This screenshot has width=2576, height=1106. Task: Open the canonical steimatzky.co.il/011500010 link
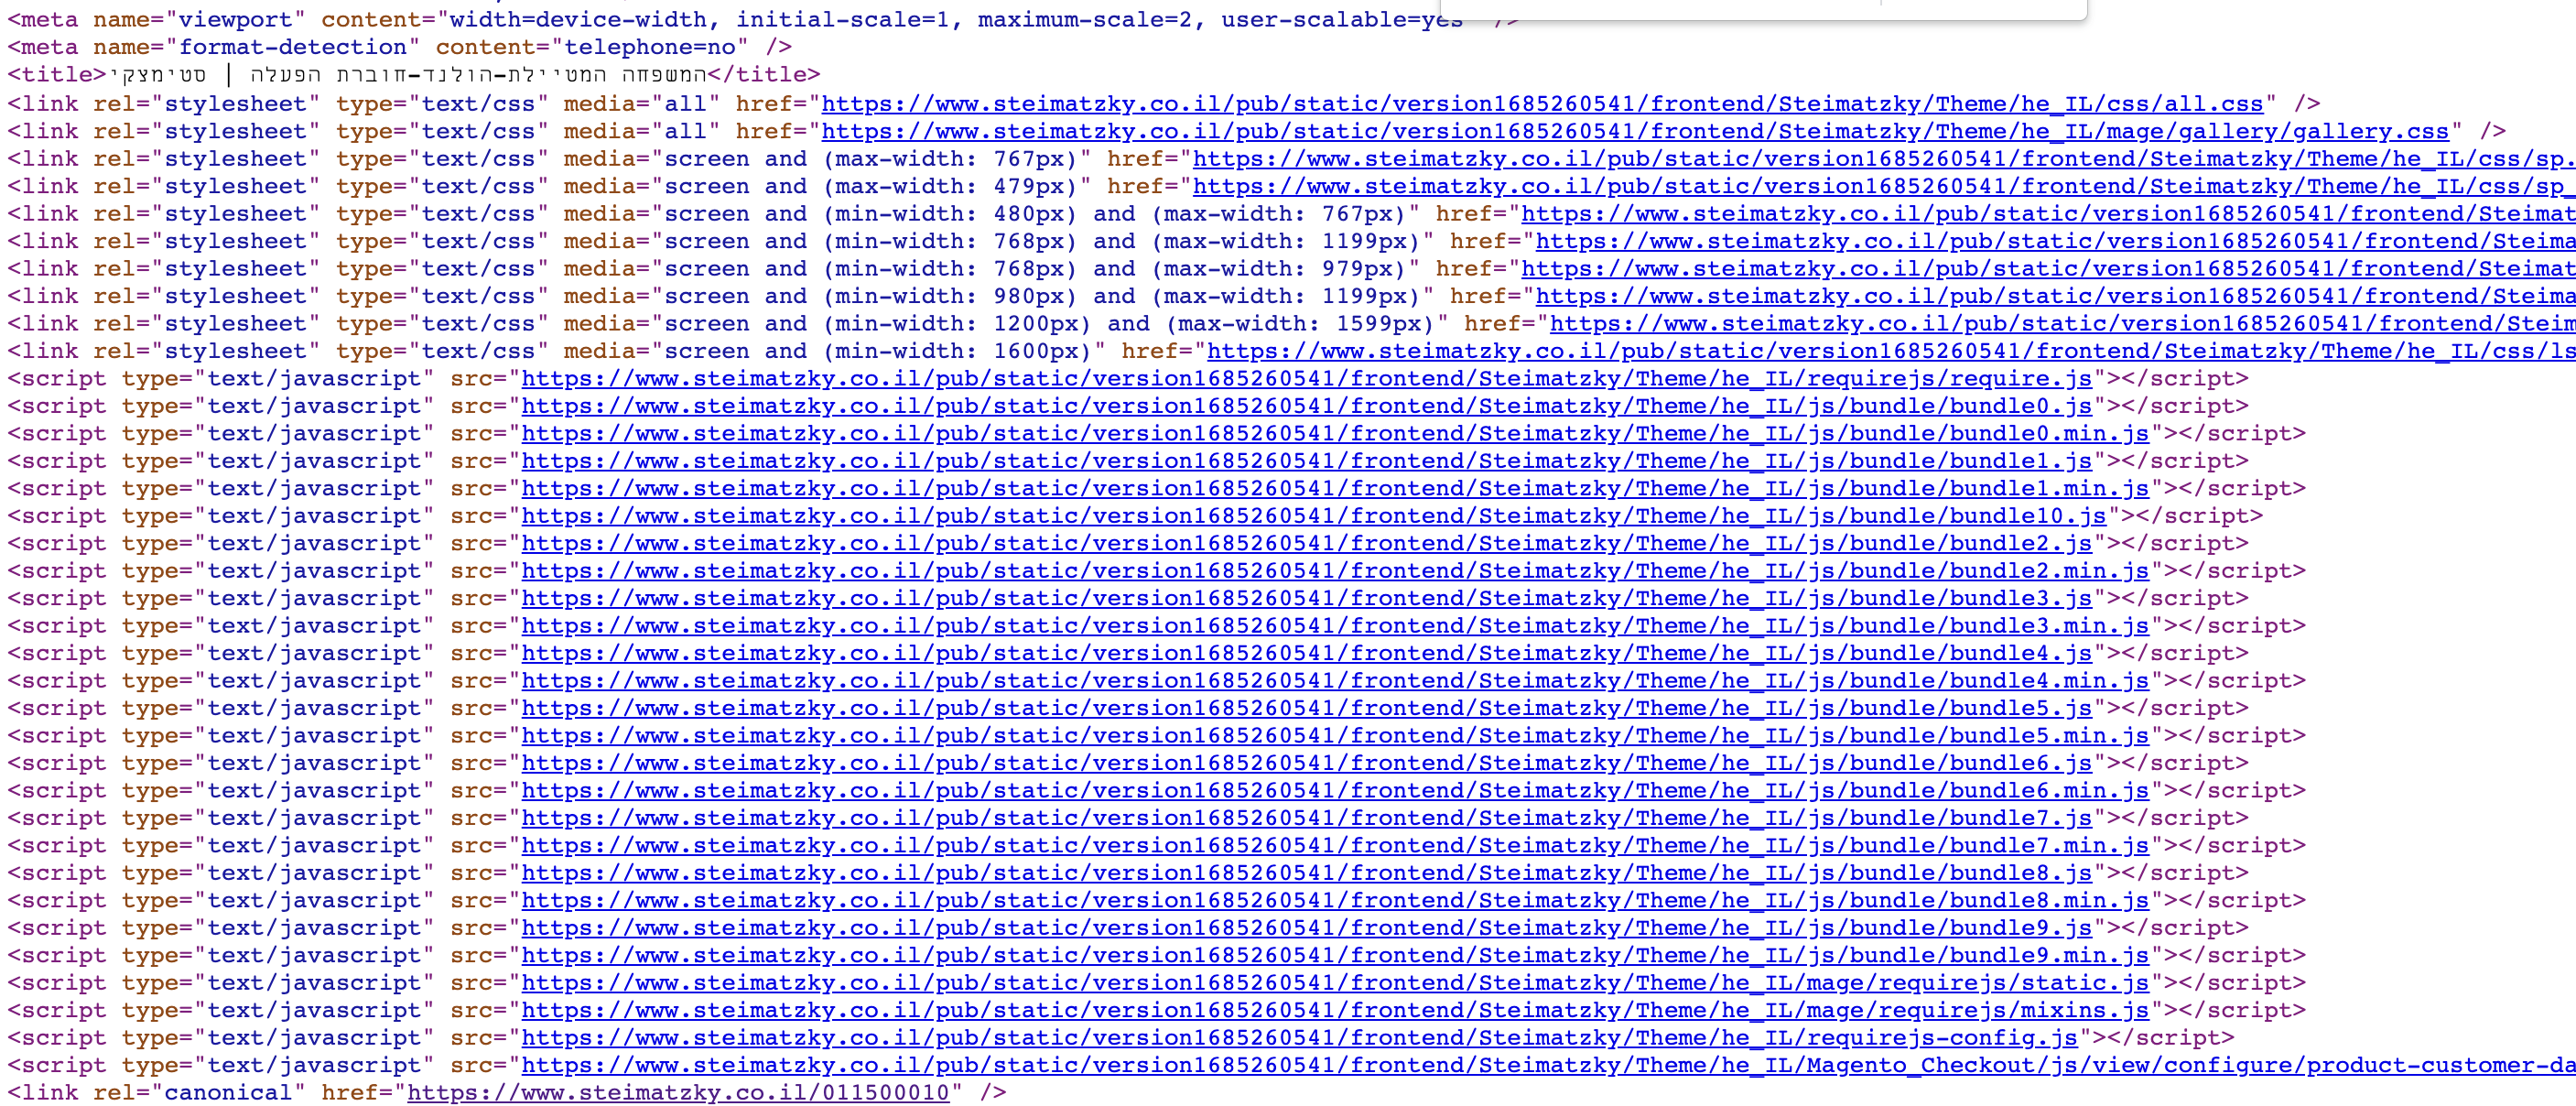pyautogui.click(x=678, y=1093)
